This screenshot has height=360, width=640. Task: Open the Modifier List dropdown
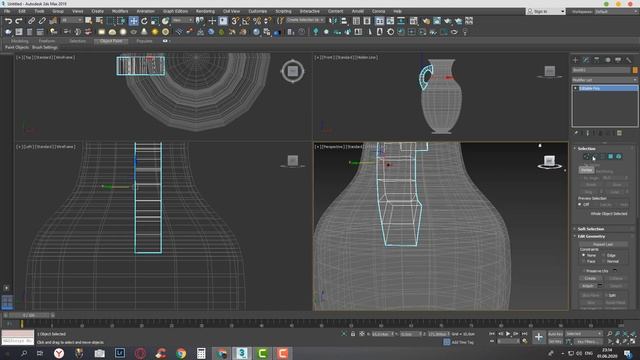click(604, 80)
